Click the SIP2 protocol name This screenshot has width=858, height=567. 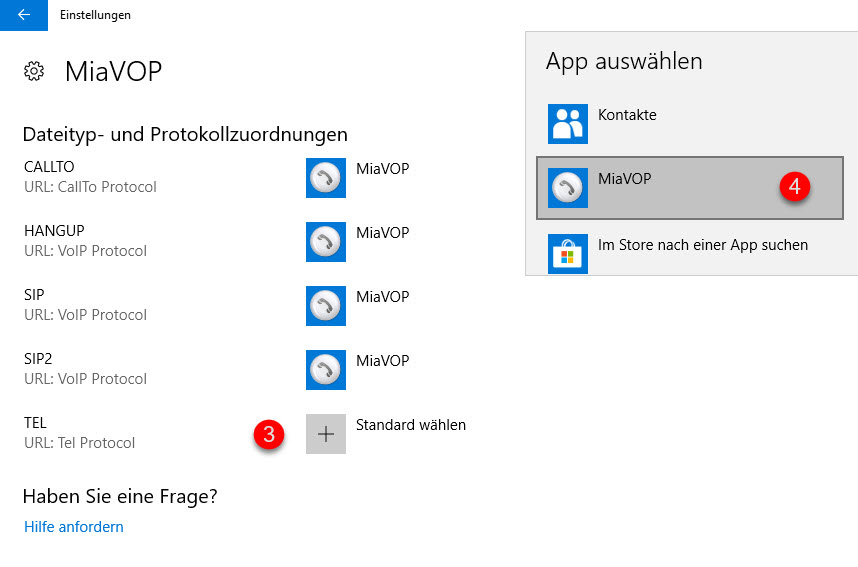[38, 359]
